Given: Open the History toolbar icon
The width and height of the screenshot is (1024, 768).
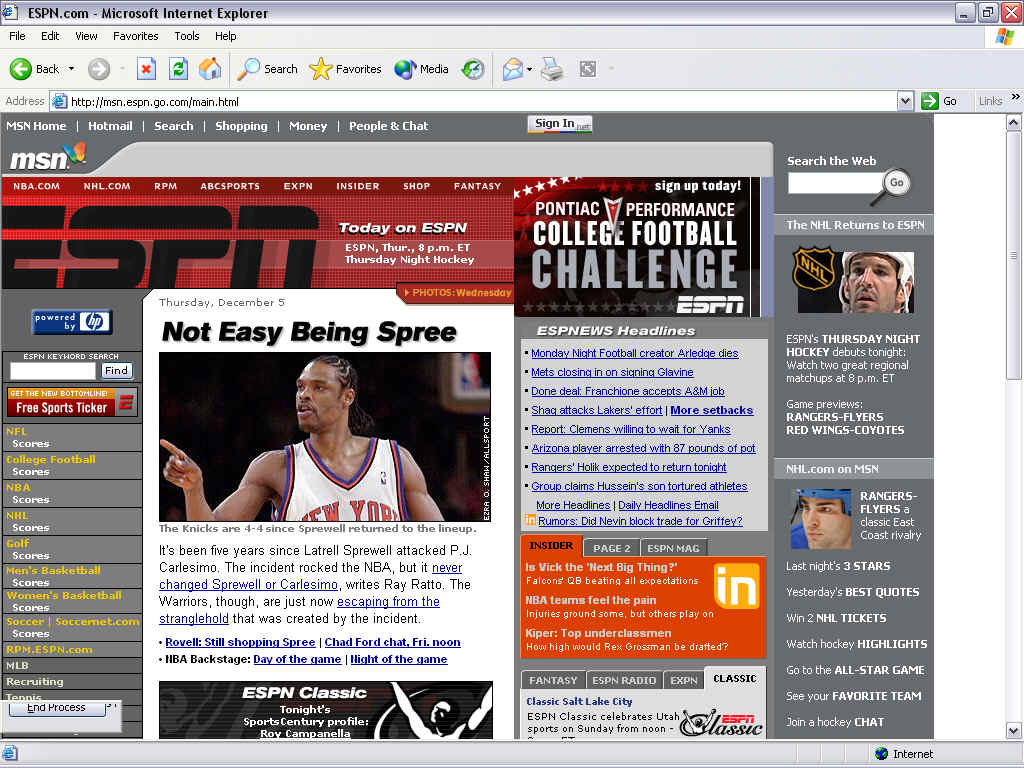Looking at the screenshot, I should (x=473, y=69).
